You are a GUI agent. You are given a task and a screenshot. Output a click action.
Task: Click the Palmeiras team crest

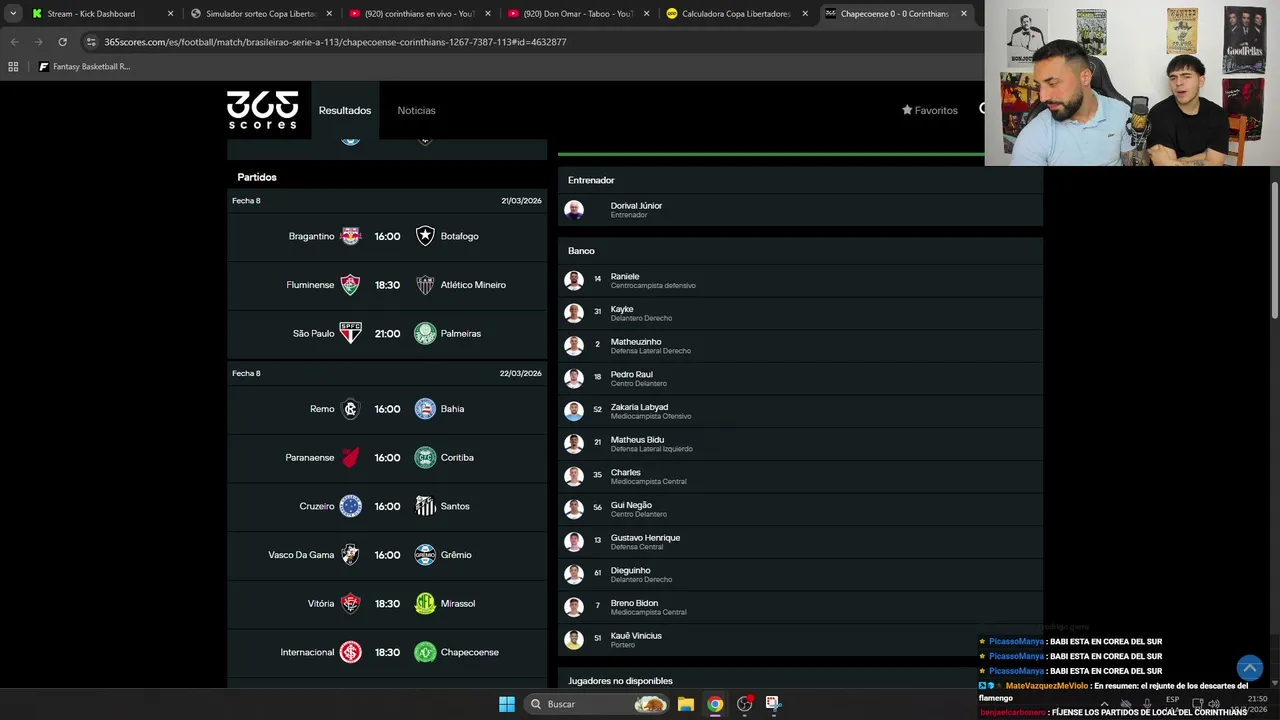pos(425,333)
